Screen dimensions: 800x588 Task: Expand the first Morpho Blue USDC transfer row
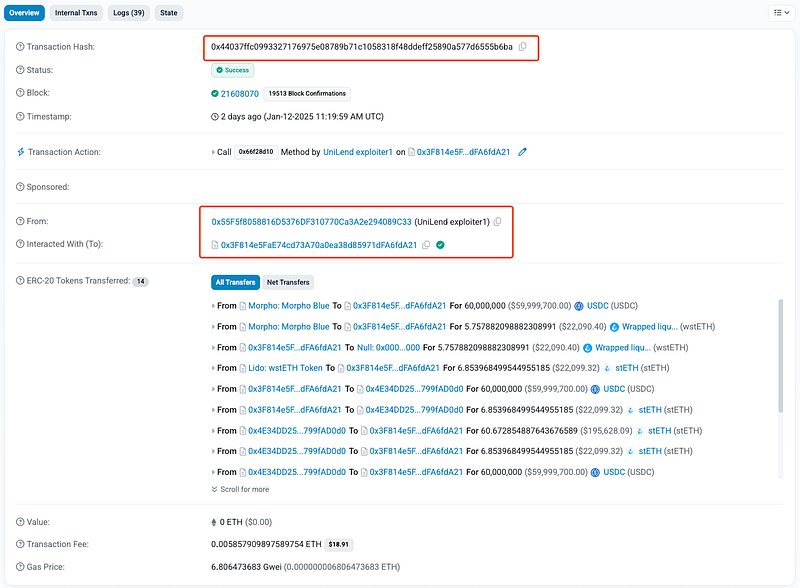click(213, 306)
